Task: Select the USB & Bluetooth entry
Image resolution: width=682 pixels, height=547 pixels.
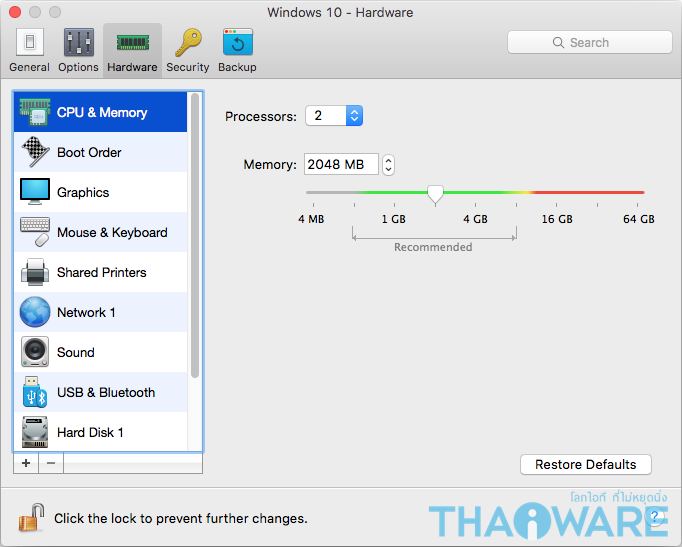Action: (100, 392)
